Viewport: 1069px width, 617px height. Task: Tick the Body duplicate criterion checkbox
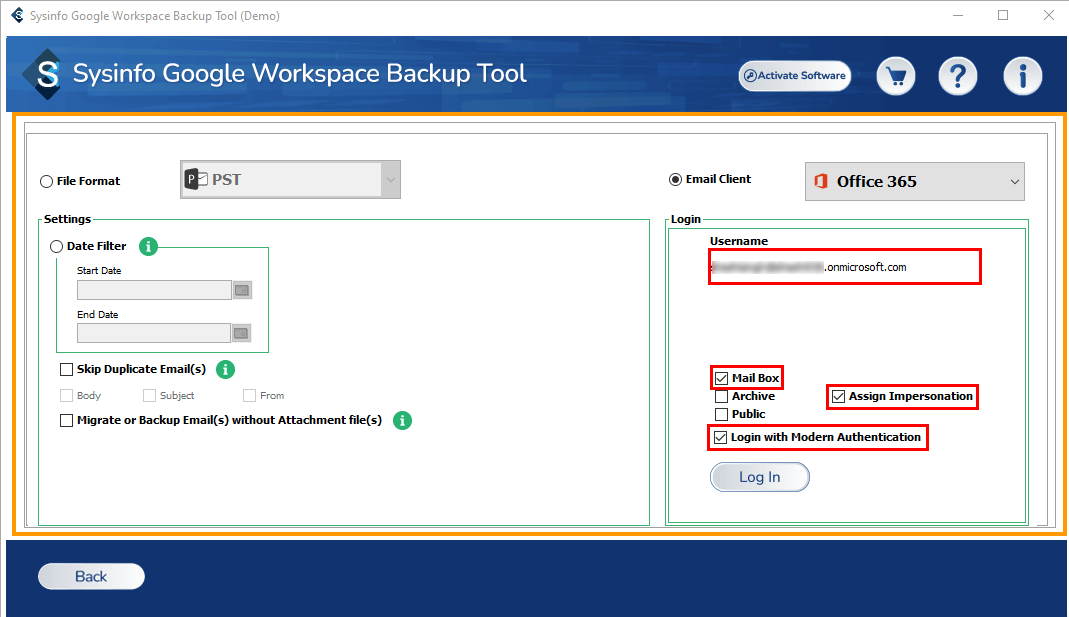coord(66,395)
